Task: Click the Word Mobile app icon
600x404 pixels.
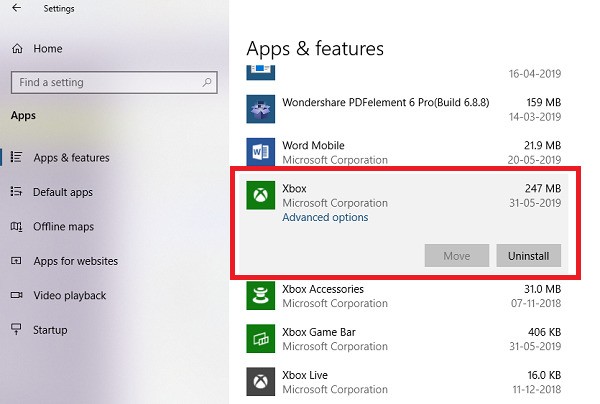Action: (261, 152)
